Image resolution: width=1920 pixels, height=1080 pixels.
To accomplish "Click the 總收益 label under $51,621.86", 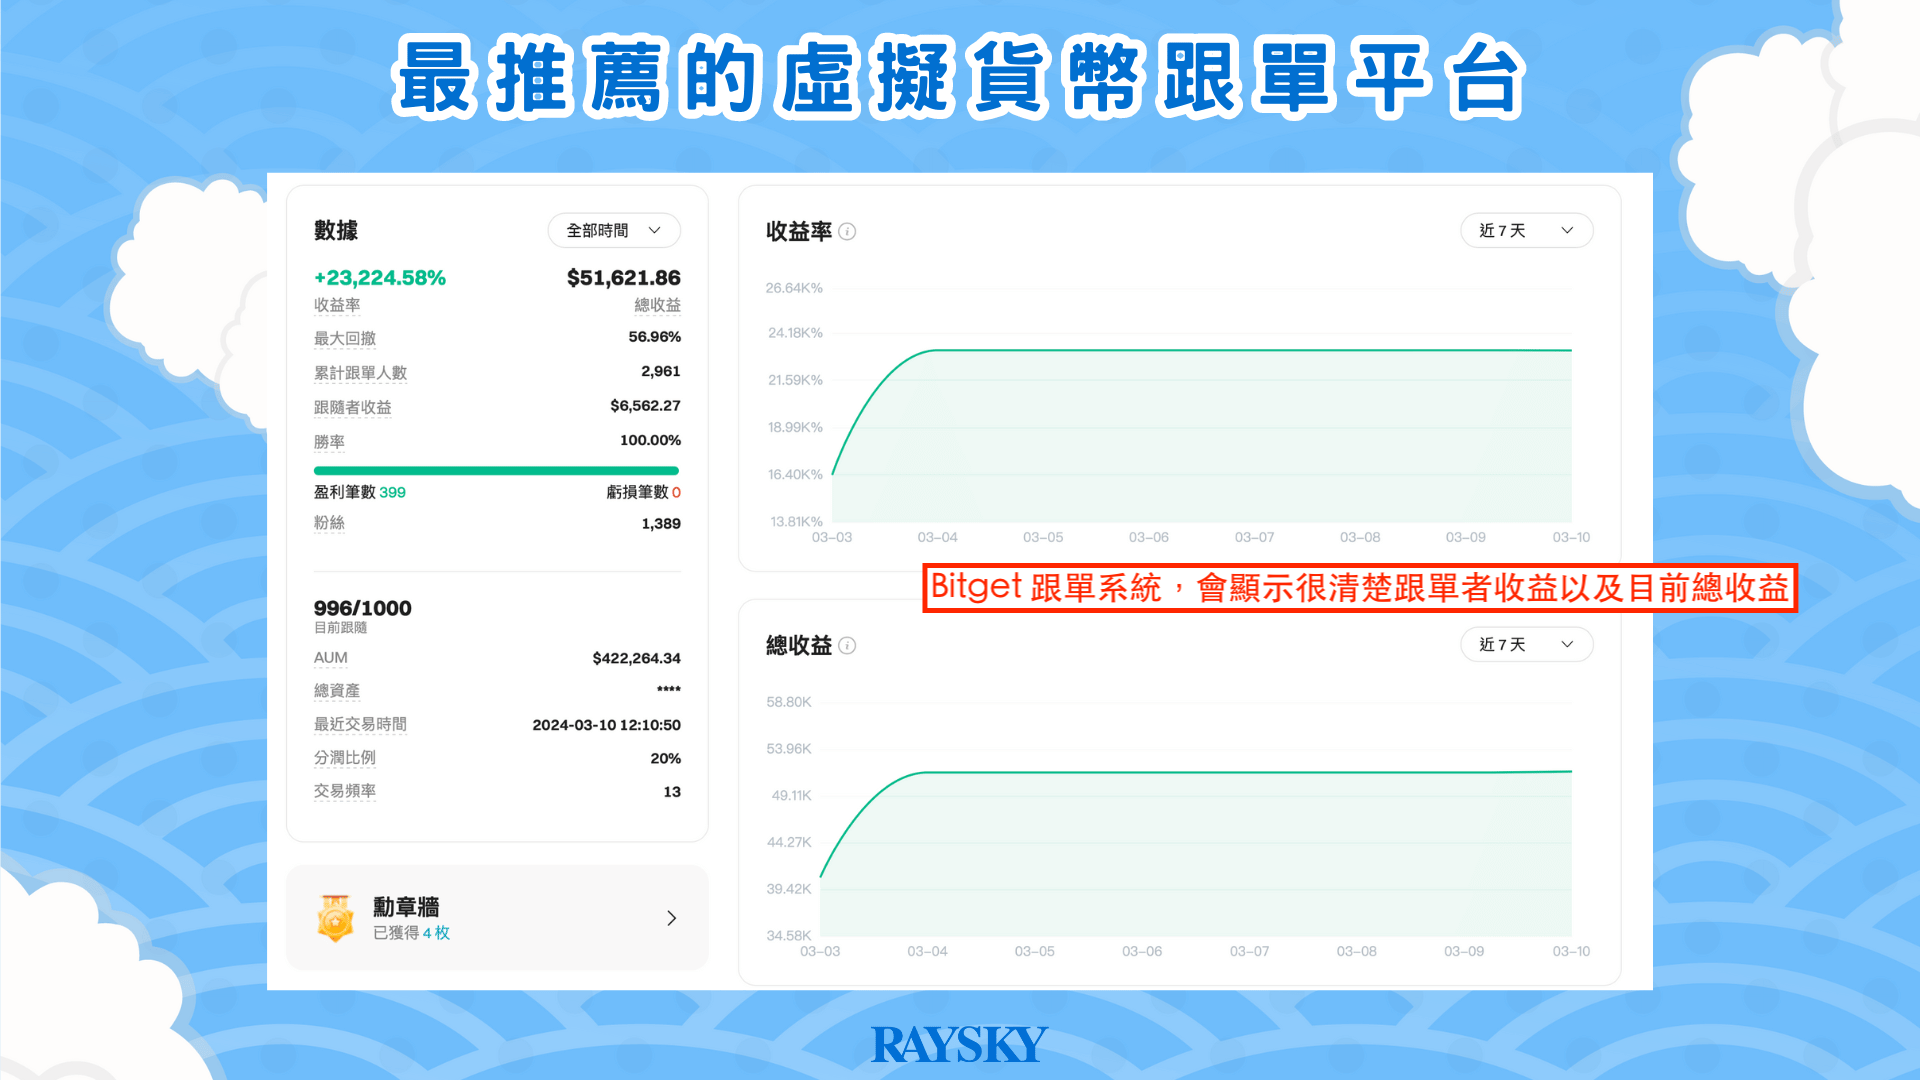I will coord(657,305).
